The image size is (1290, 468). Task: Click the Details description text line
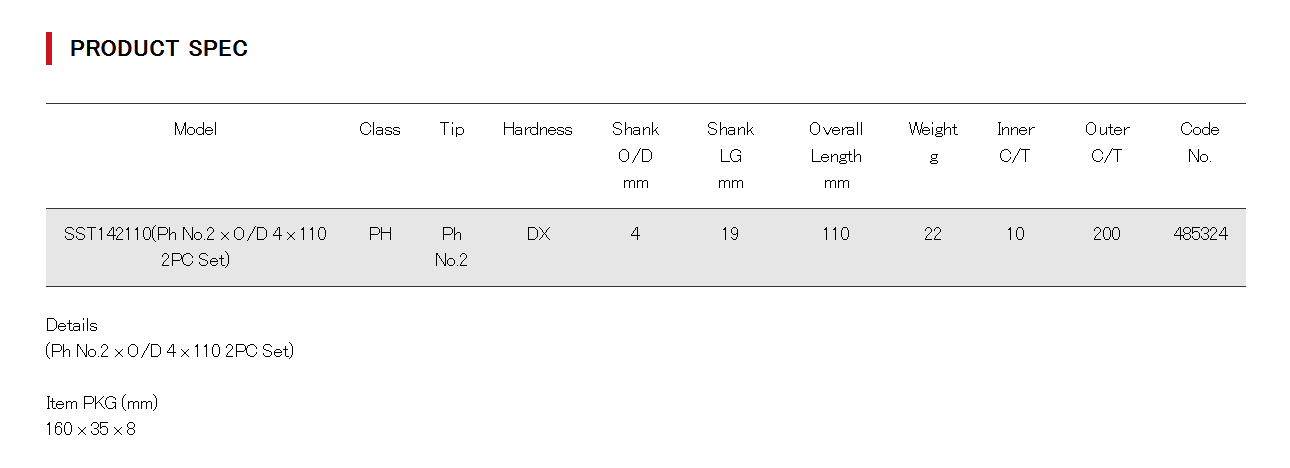click(x=170, y=351)
